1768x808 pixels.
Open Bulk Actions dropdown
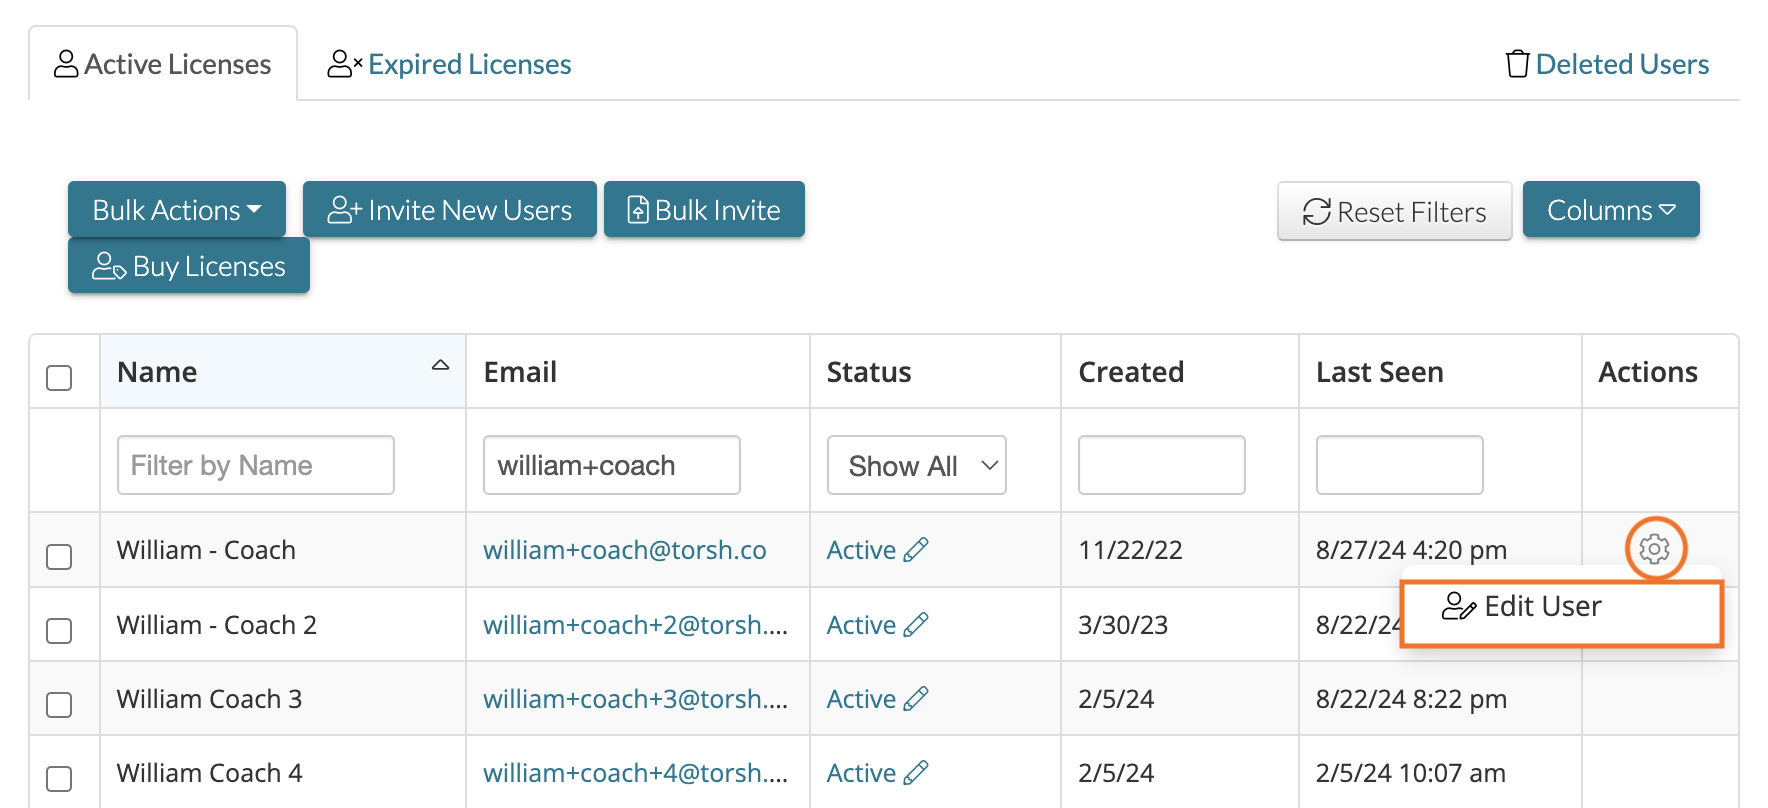click(x=177, y=209)
